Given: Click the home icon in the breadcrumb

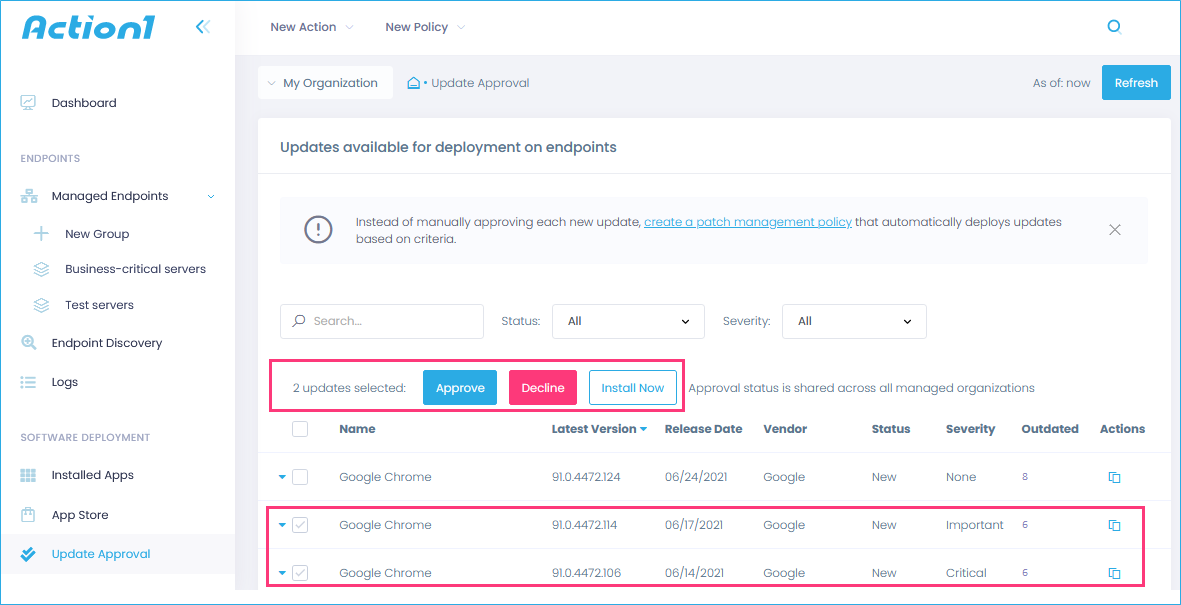Looking at the screenshot, I should 413,83.
